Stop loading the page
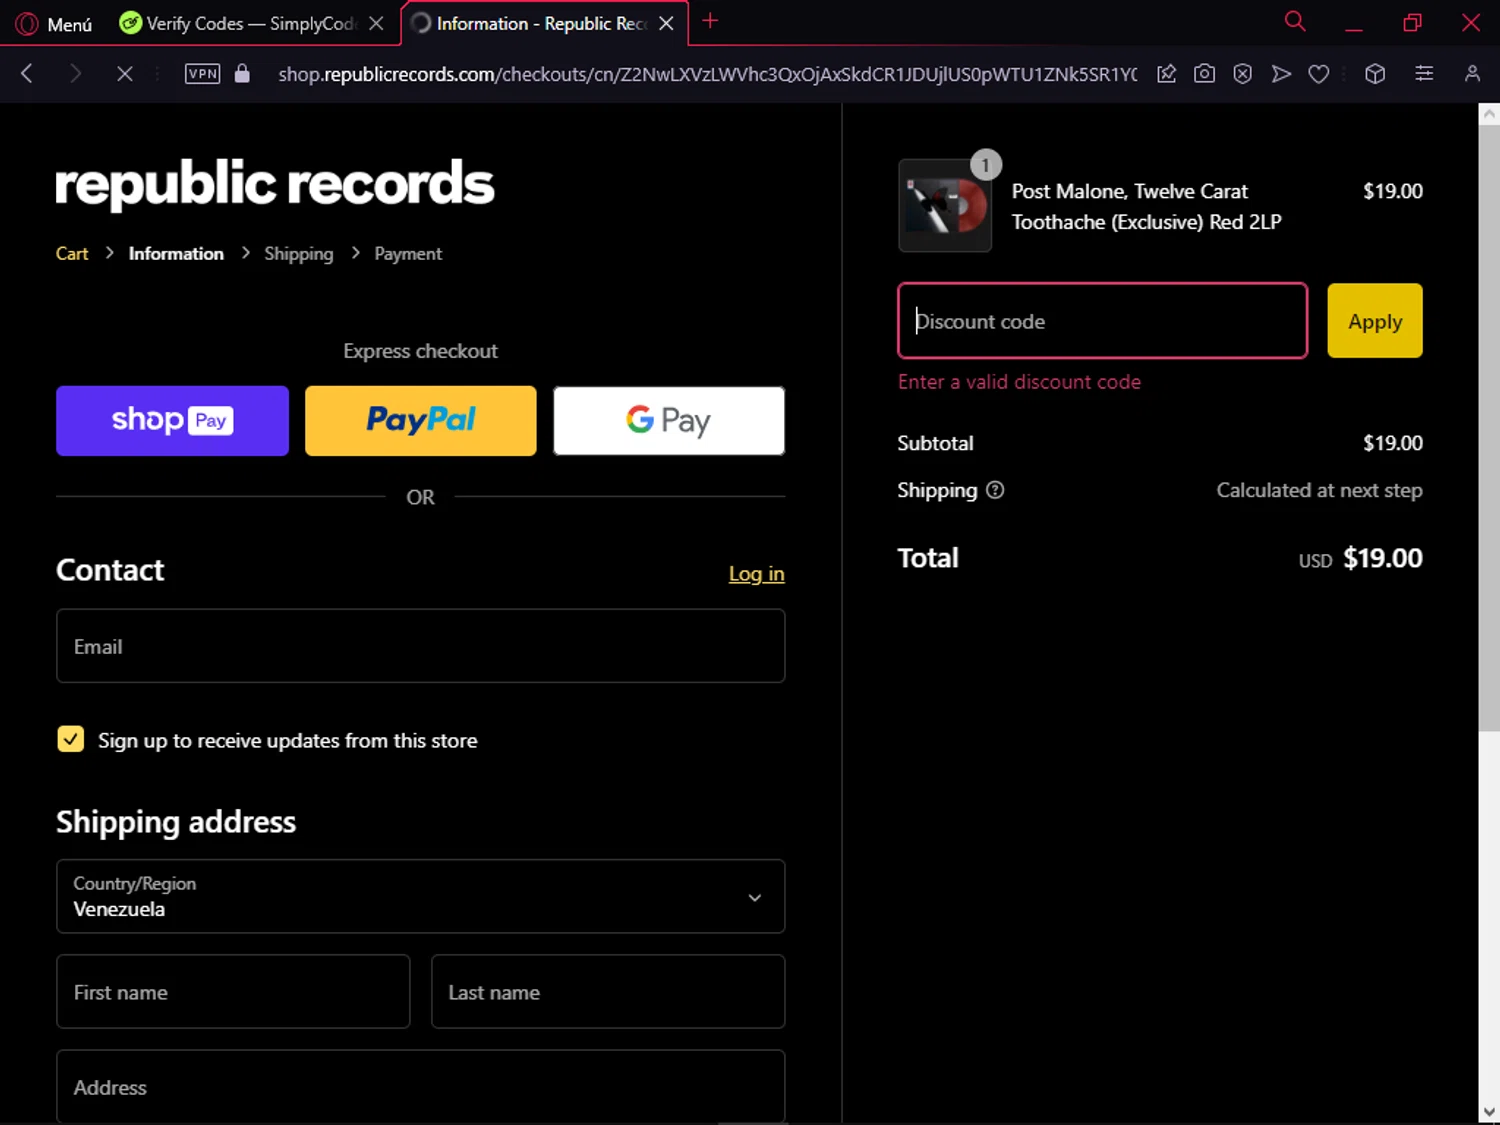This screenshot has width=1500, height=1125. point(124,73)
